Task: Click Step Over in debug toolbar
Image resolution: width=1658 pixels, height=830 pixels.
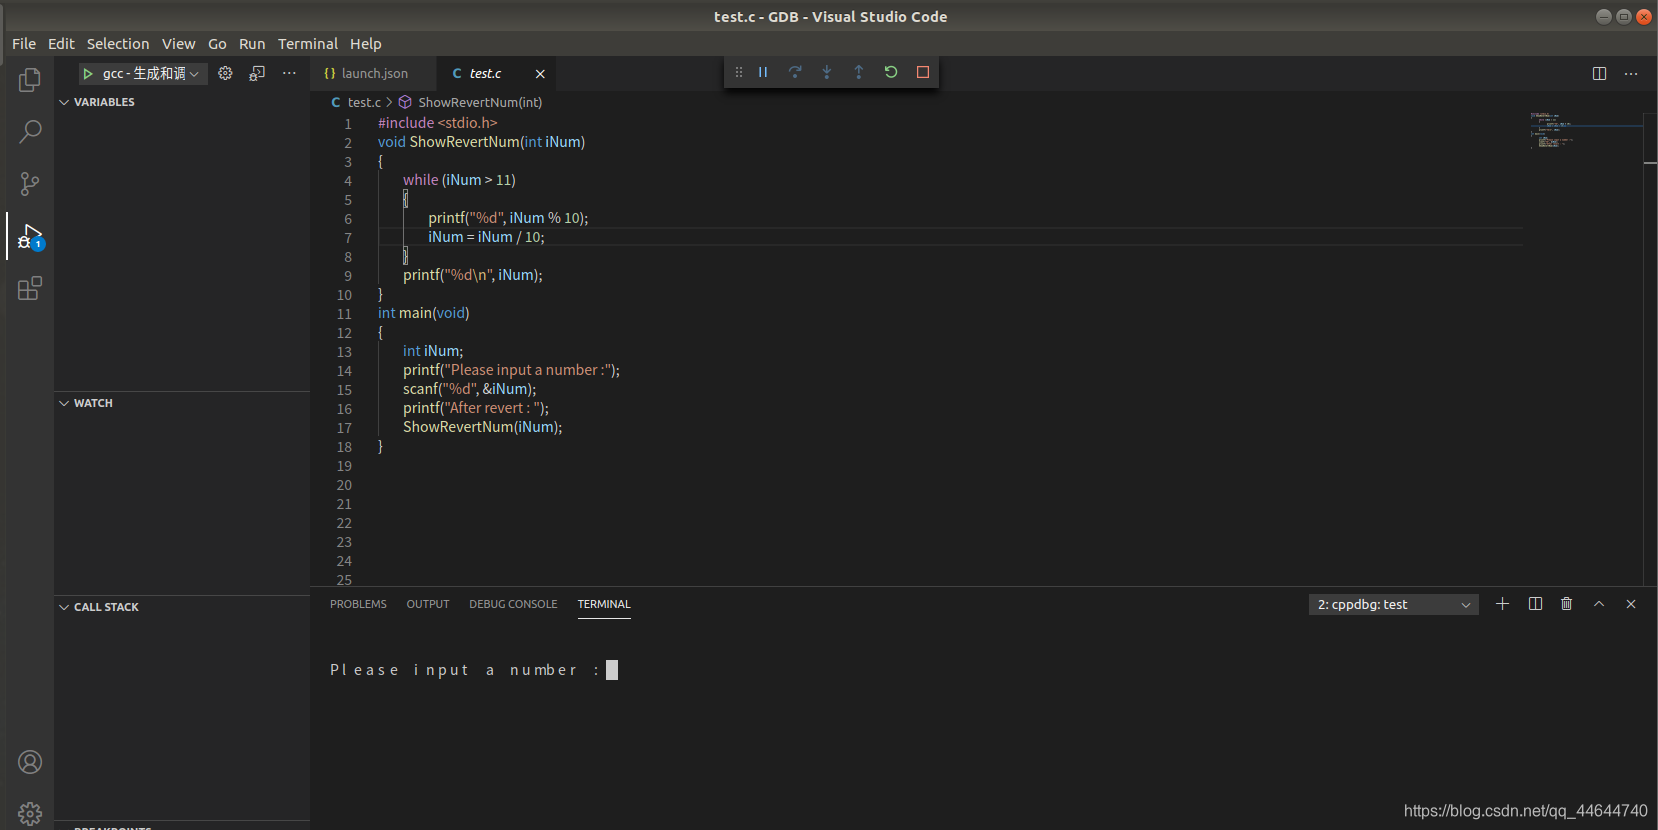Action: coord(795,72)
